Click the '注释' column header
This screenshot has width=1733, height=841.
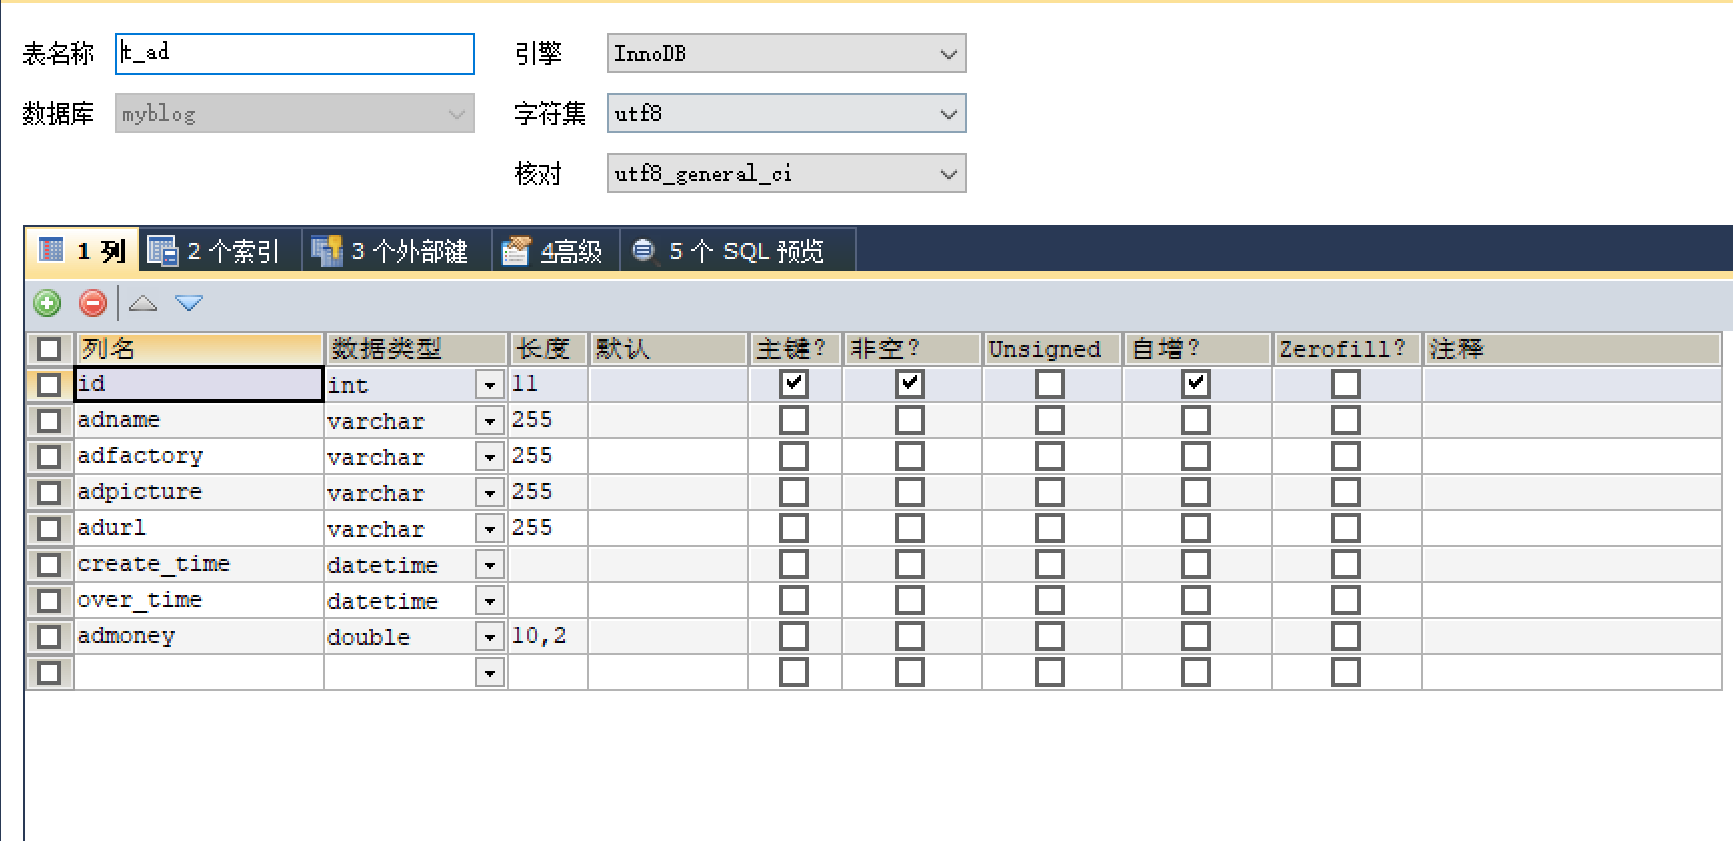click(1571, 349)
